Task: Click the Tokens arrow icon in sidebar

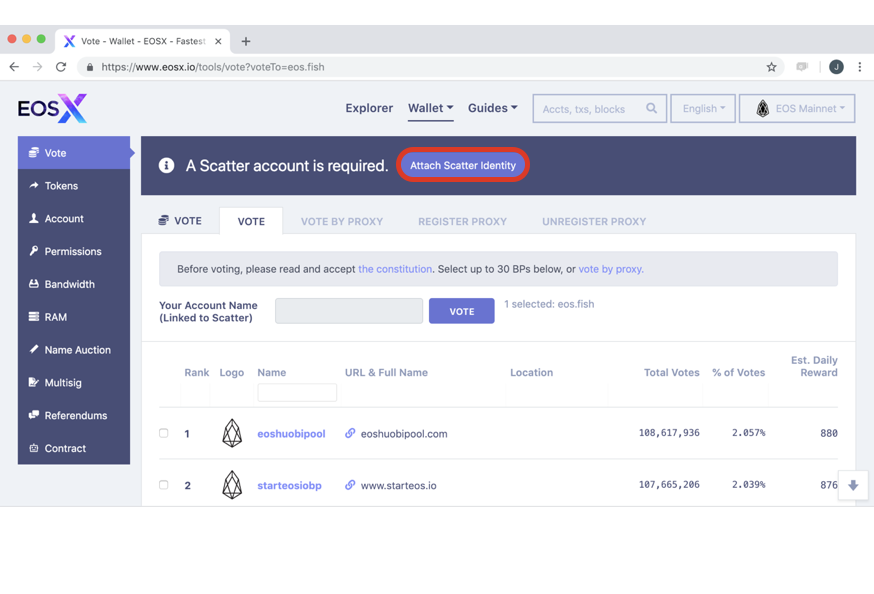Action: 34,185
